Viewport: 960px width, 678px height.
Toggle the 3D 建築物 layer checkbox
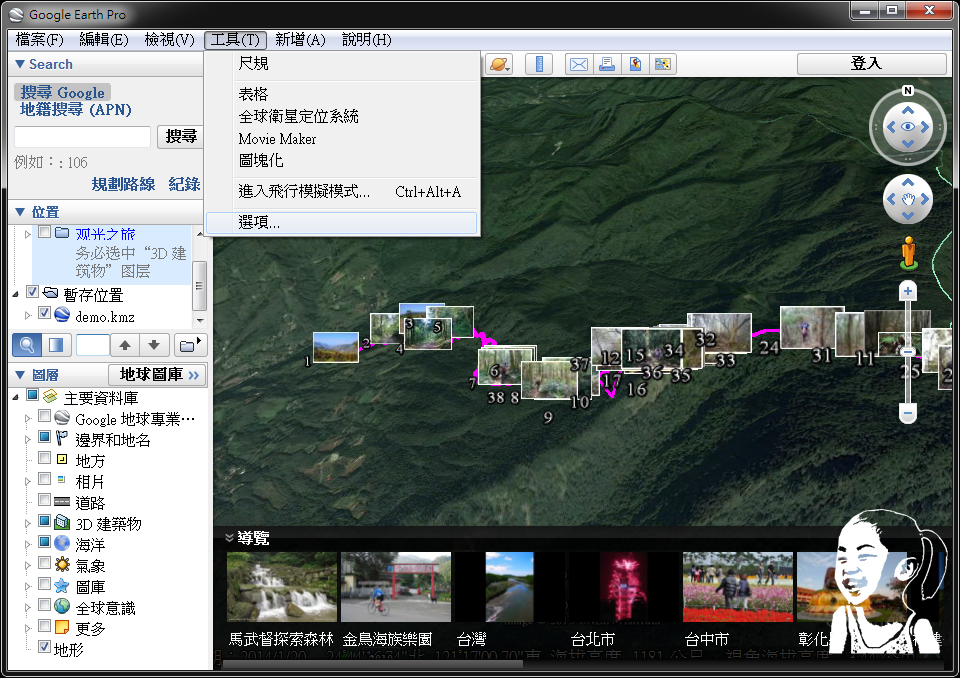tap(44, 521)
